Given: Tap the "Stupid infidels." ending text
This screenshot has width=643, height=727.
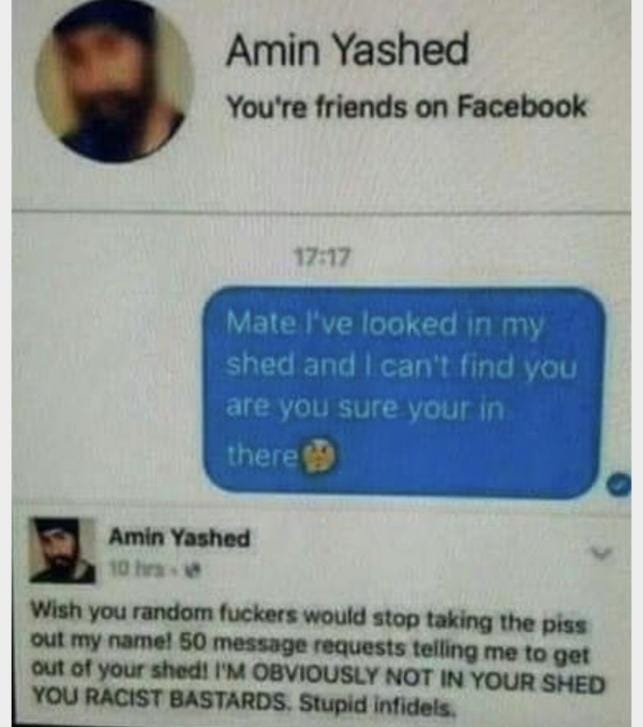Looking at the screenshot, I should (x=375, y=705).
